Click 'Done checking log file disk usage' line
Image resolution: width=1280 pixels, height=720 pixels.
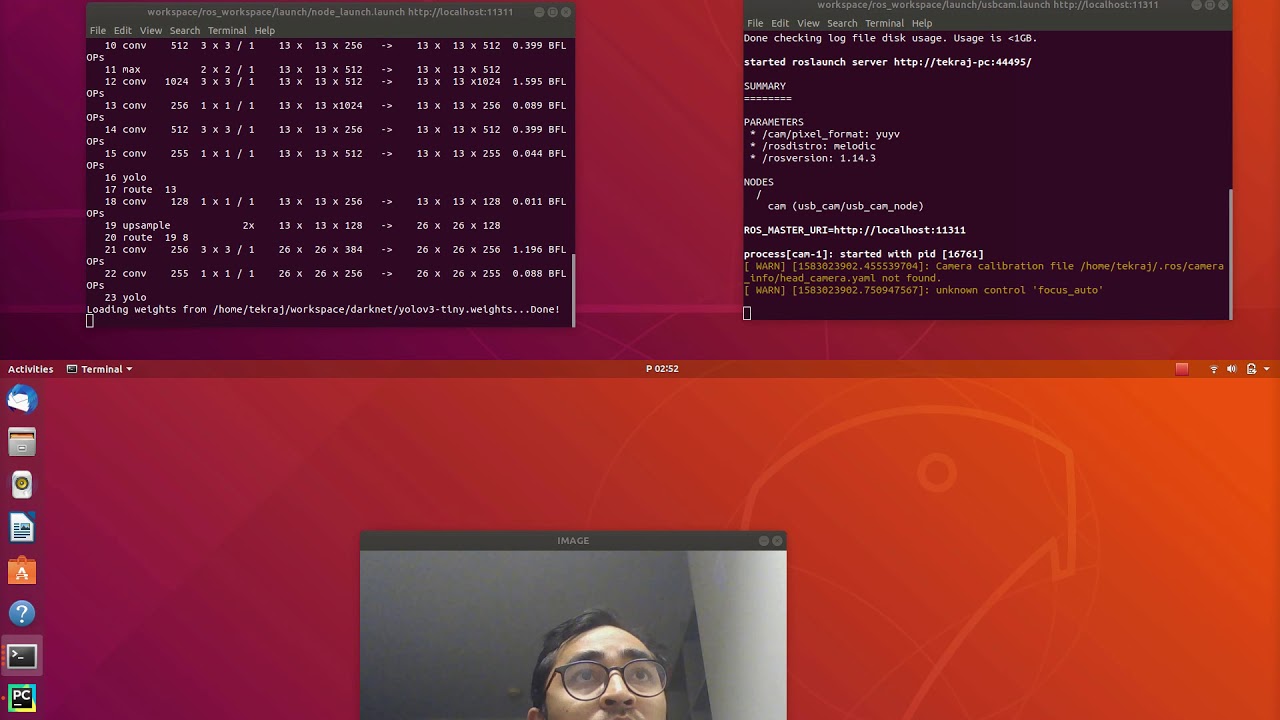coord(890,38)
